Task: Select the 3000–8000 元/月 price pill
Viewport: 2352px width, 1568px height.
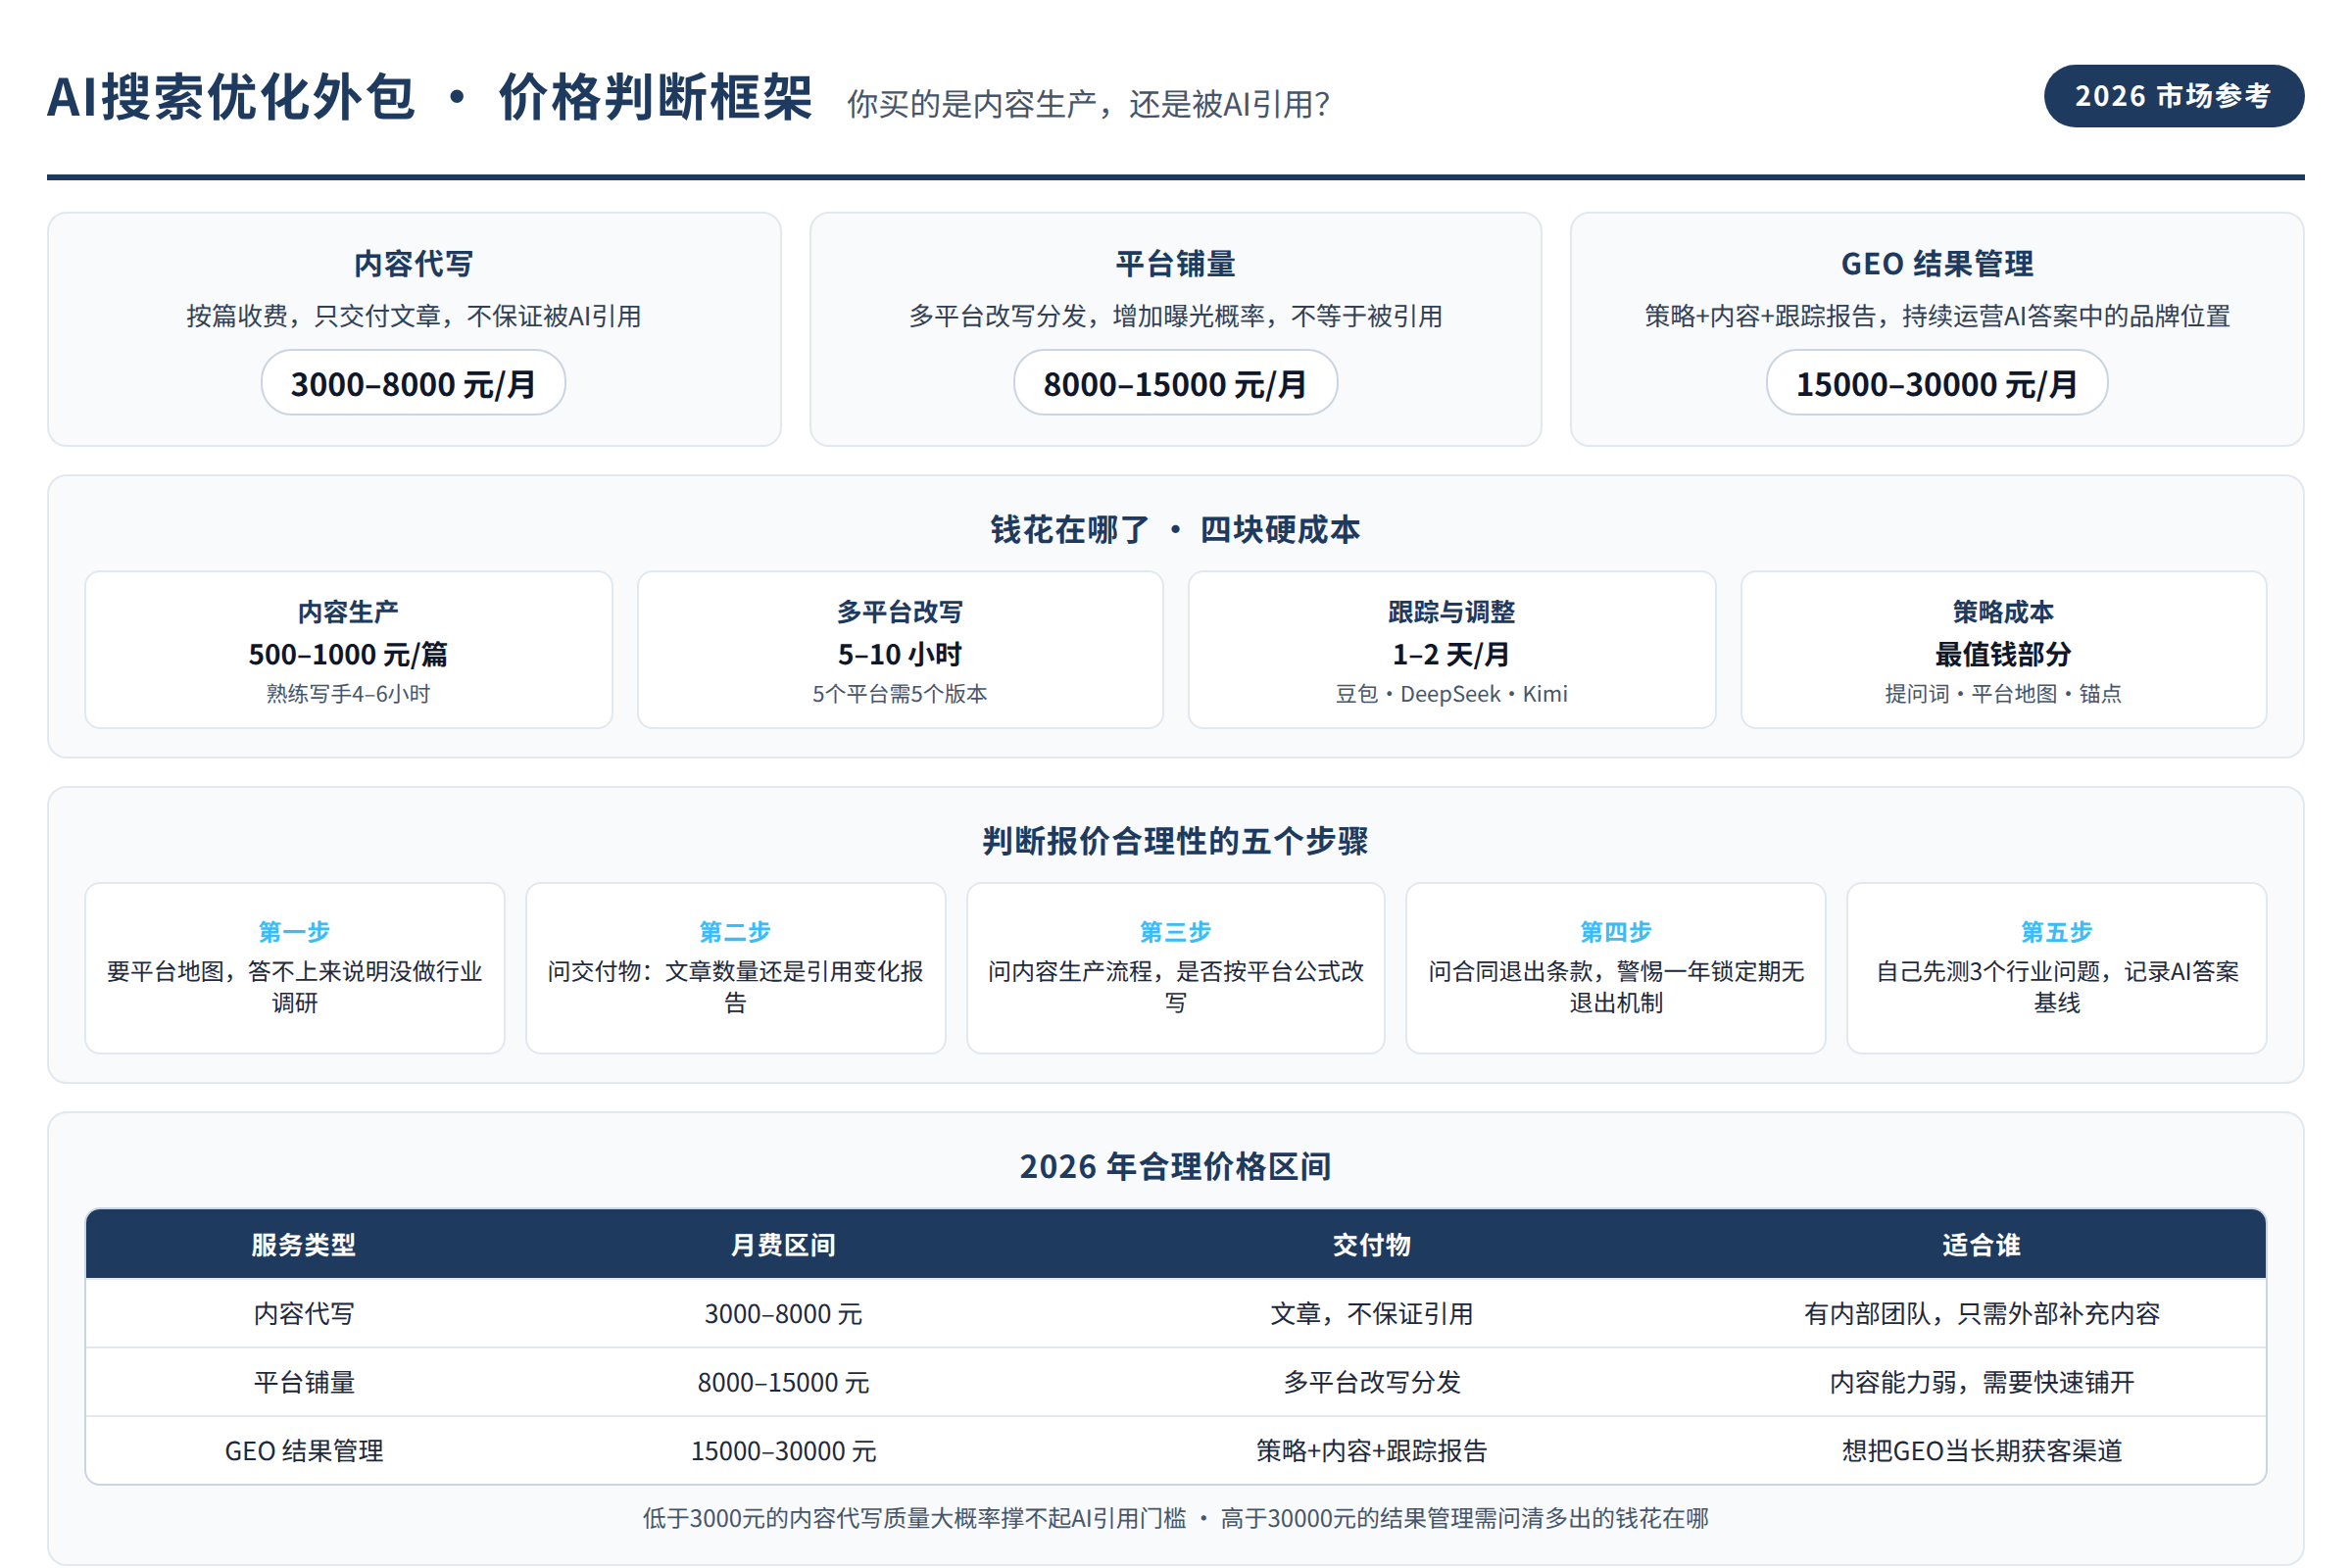Action: pos(413,383)
